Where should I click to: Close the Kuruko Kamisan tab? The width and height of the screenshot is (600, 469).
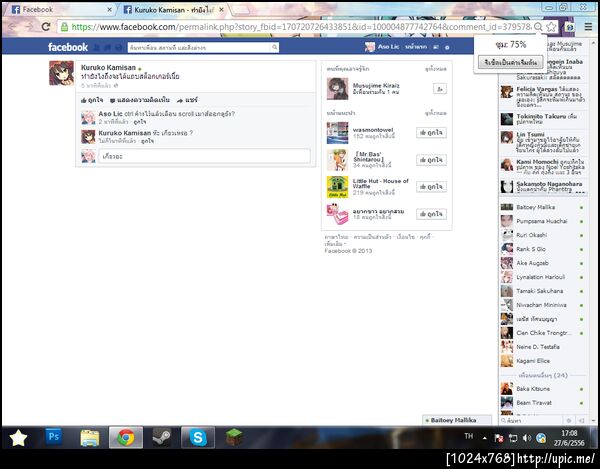221,10
